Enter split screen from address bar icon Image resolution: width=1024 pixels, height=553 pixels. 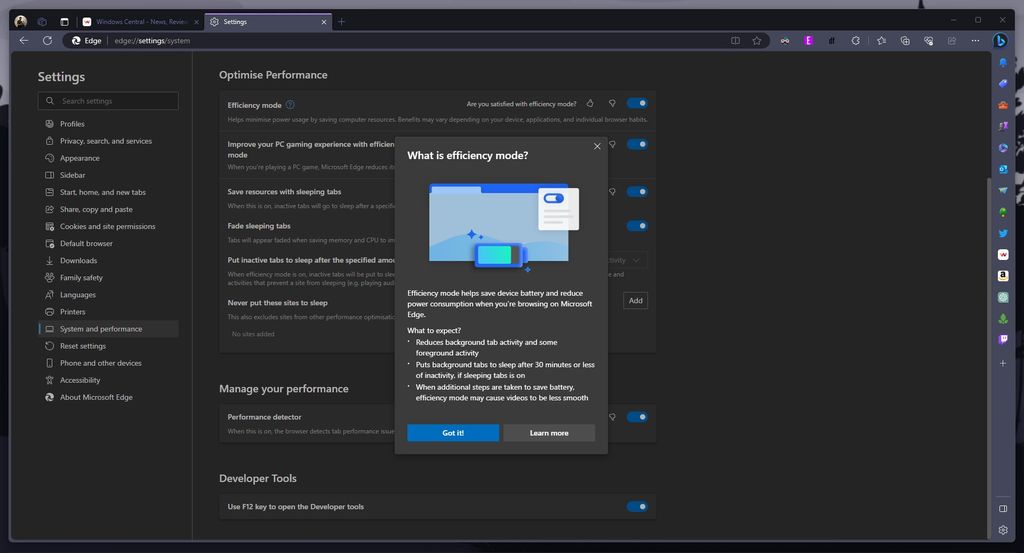pos(735,40)
